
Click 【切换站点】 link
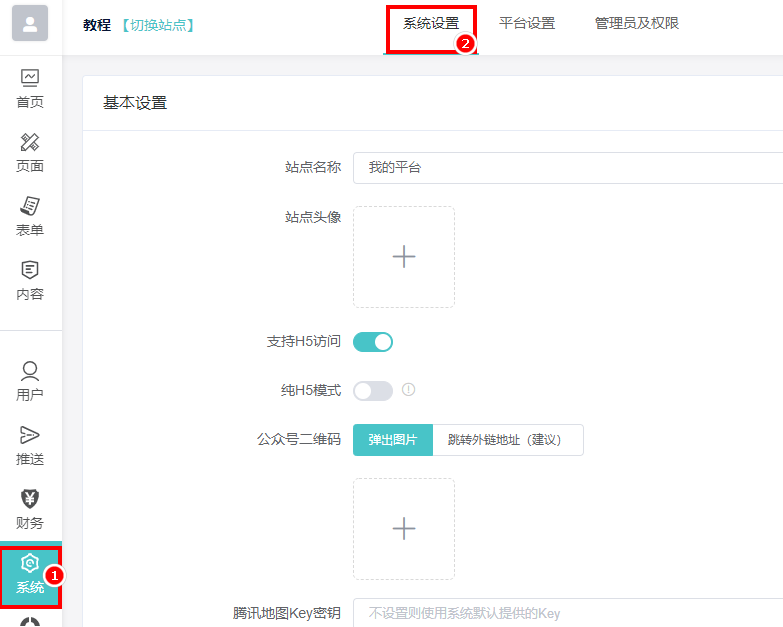158,25
